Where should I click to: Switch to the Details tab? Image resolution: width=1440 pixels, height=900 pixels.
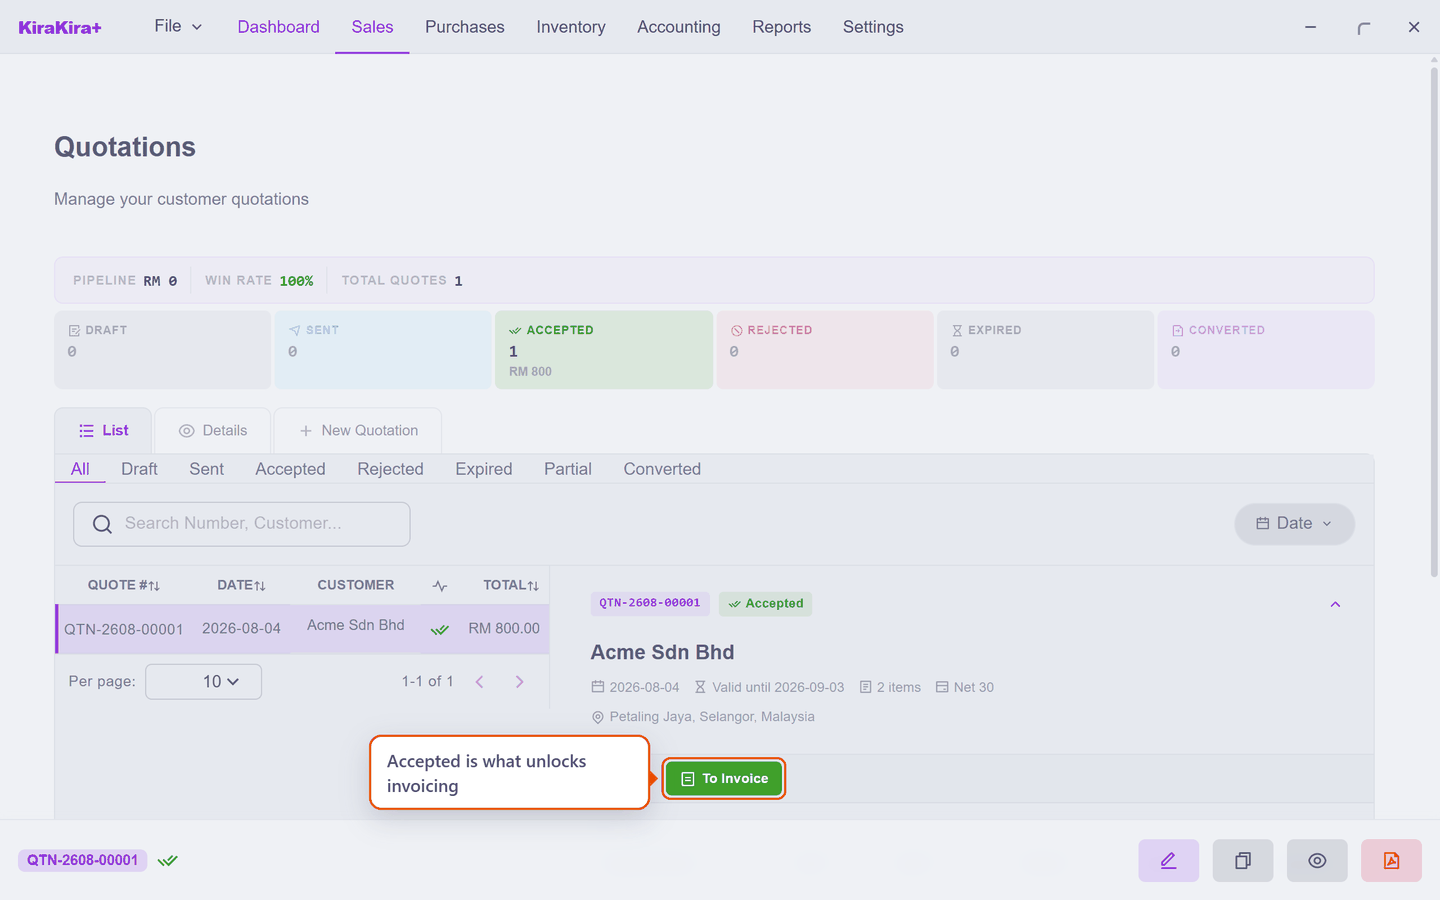tap(212, 431)
